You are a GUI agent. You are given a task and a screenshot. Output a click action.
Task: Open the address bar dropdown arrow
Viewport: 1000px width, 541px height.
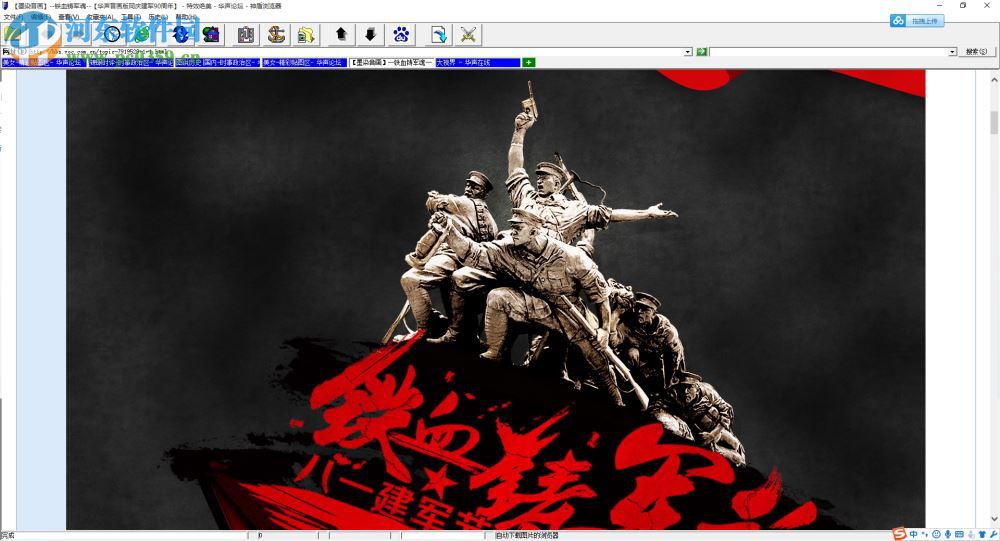[688, 52]
